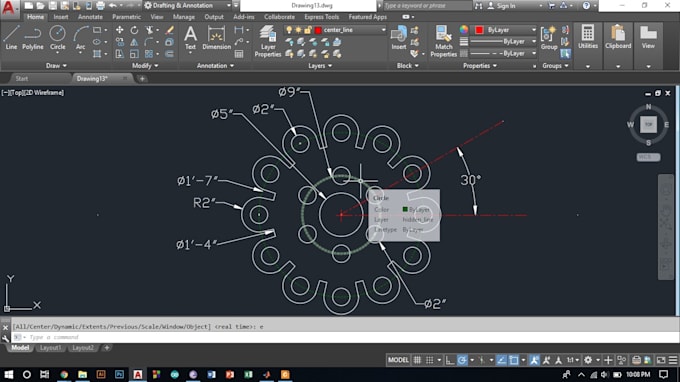Screen dimensions: 680x382
Task: Click the Plot printer icon in quick access
Action: [x=100, y=6]
